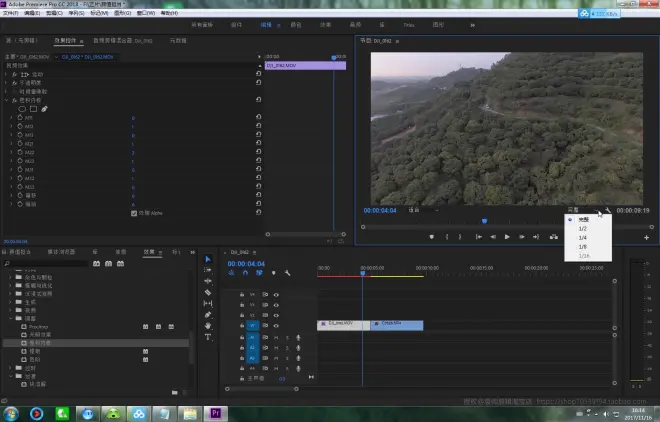Expand the 生成 effects folder
The image size is (660, 422).
10,302
